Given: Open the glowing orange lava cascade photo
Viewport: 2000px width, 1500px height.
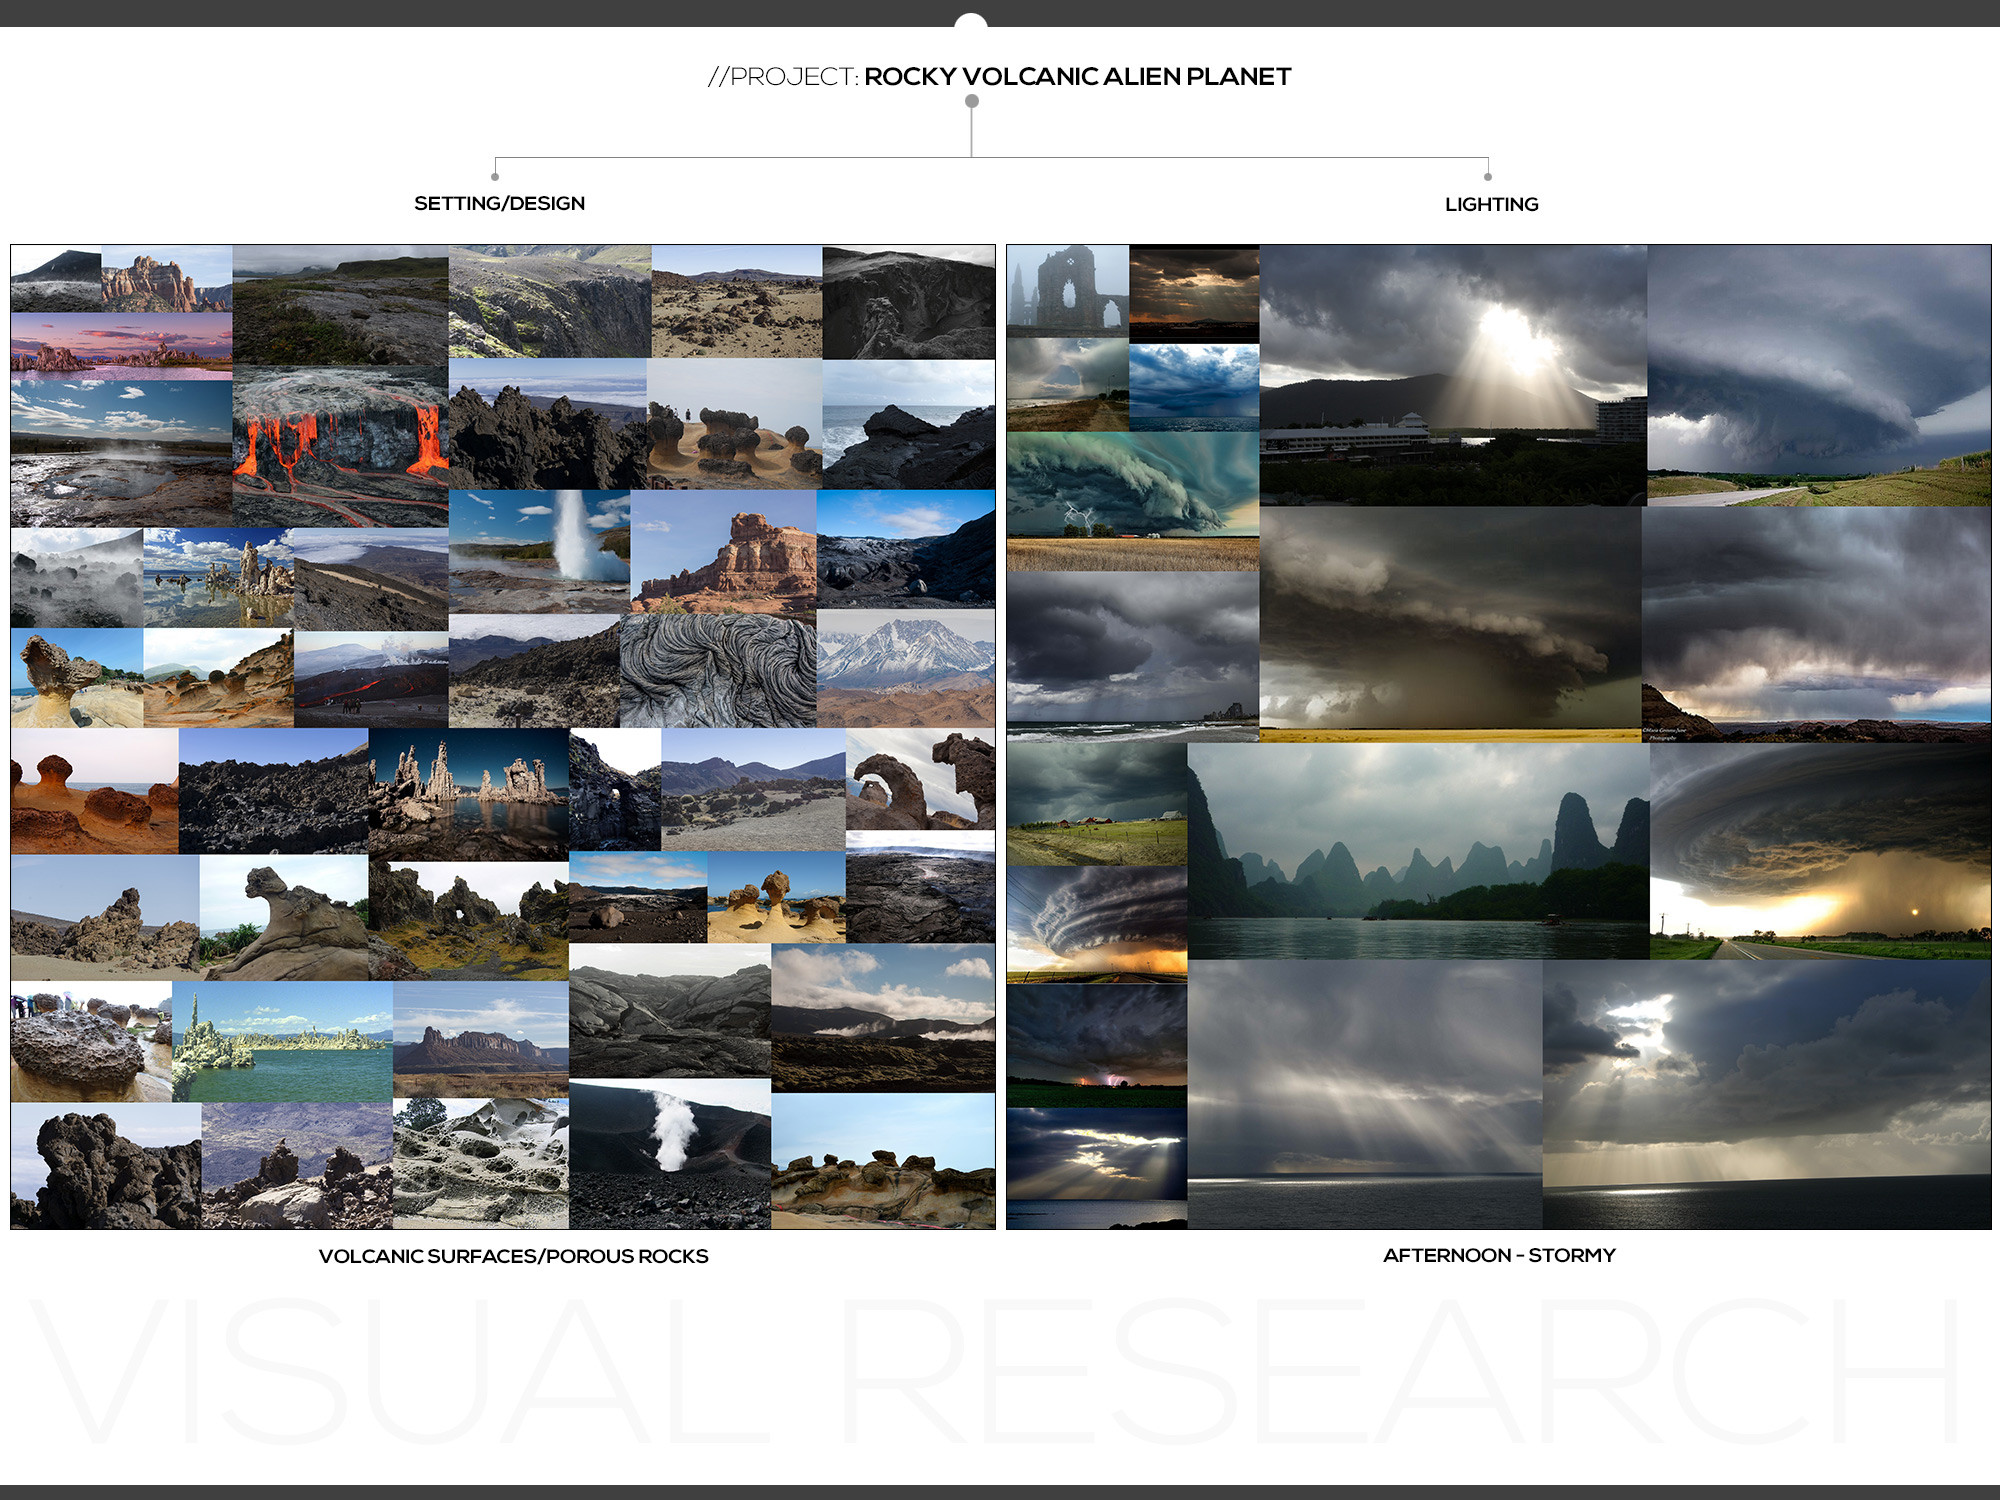Looking at the screenshot, I should (x=340, y=446).
